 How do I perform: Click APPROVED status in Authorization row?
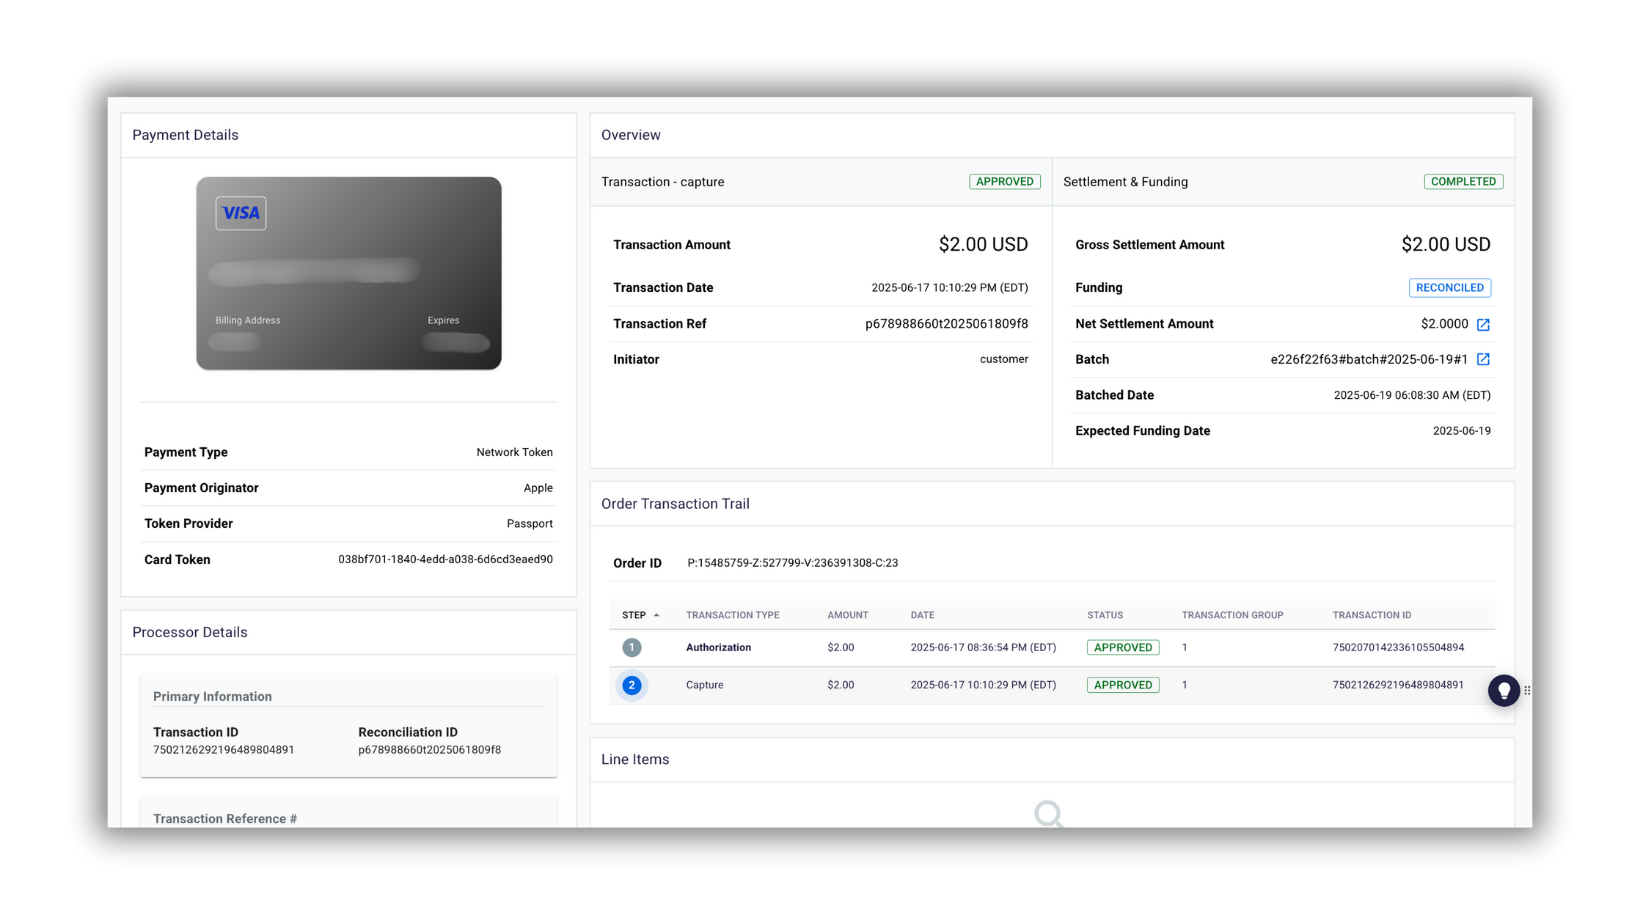(x=1123, y=648)
